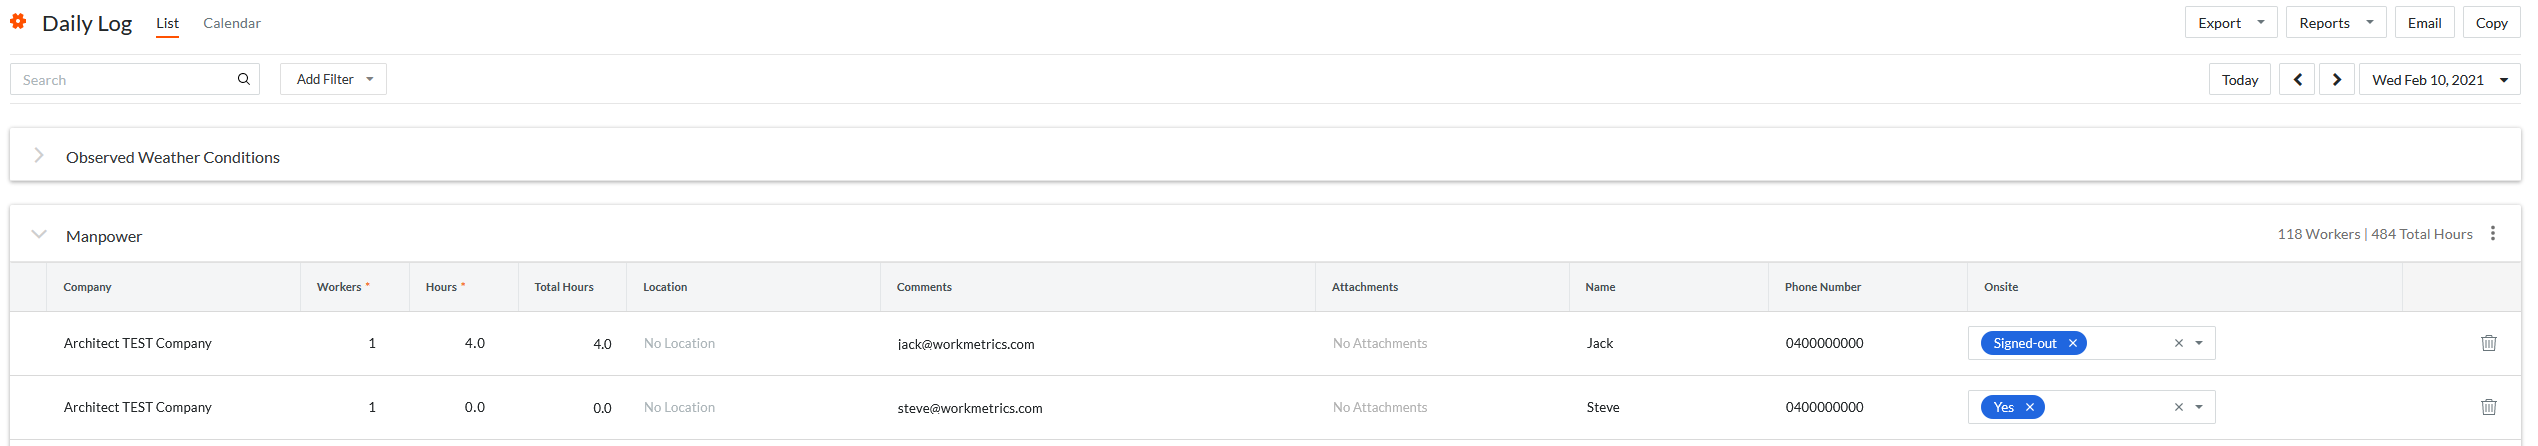Screen dimensions: 2538x446
Task: Open the Add Filter dropdown
Action: (x=333, y=79)
